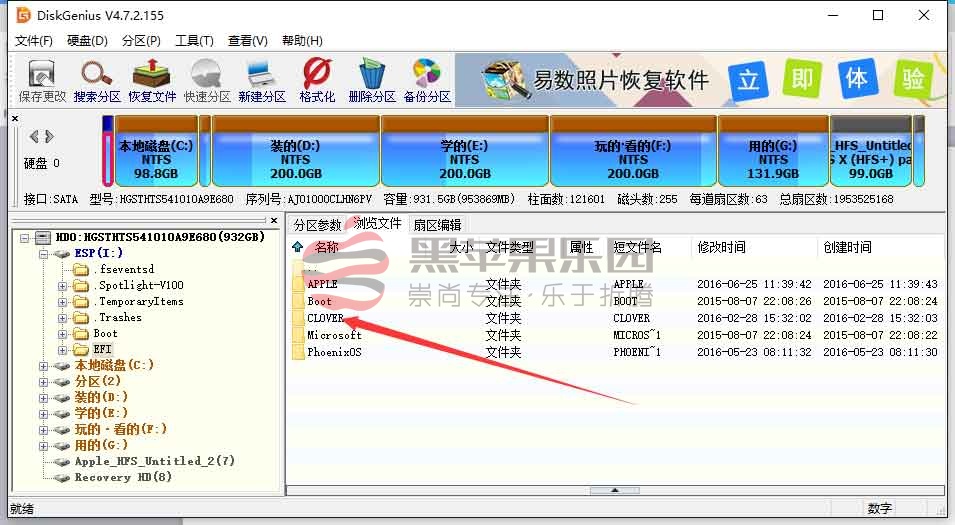Sort files by 属性 column header
955x525 pixels.
click(581, 247)
